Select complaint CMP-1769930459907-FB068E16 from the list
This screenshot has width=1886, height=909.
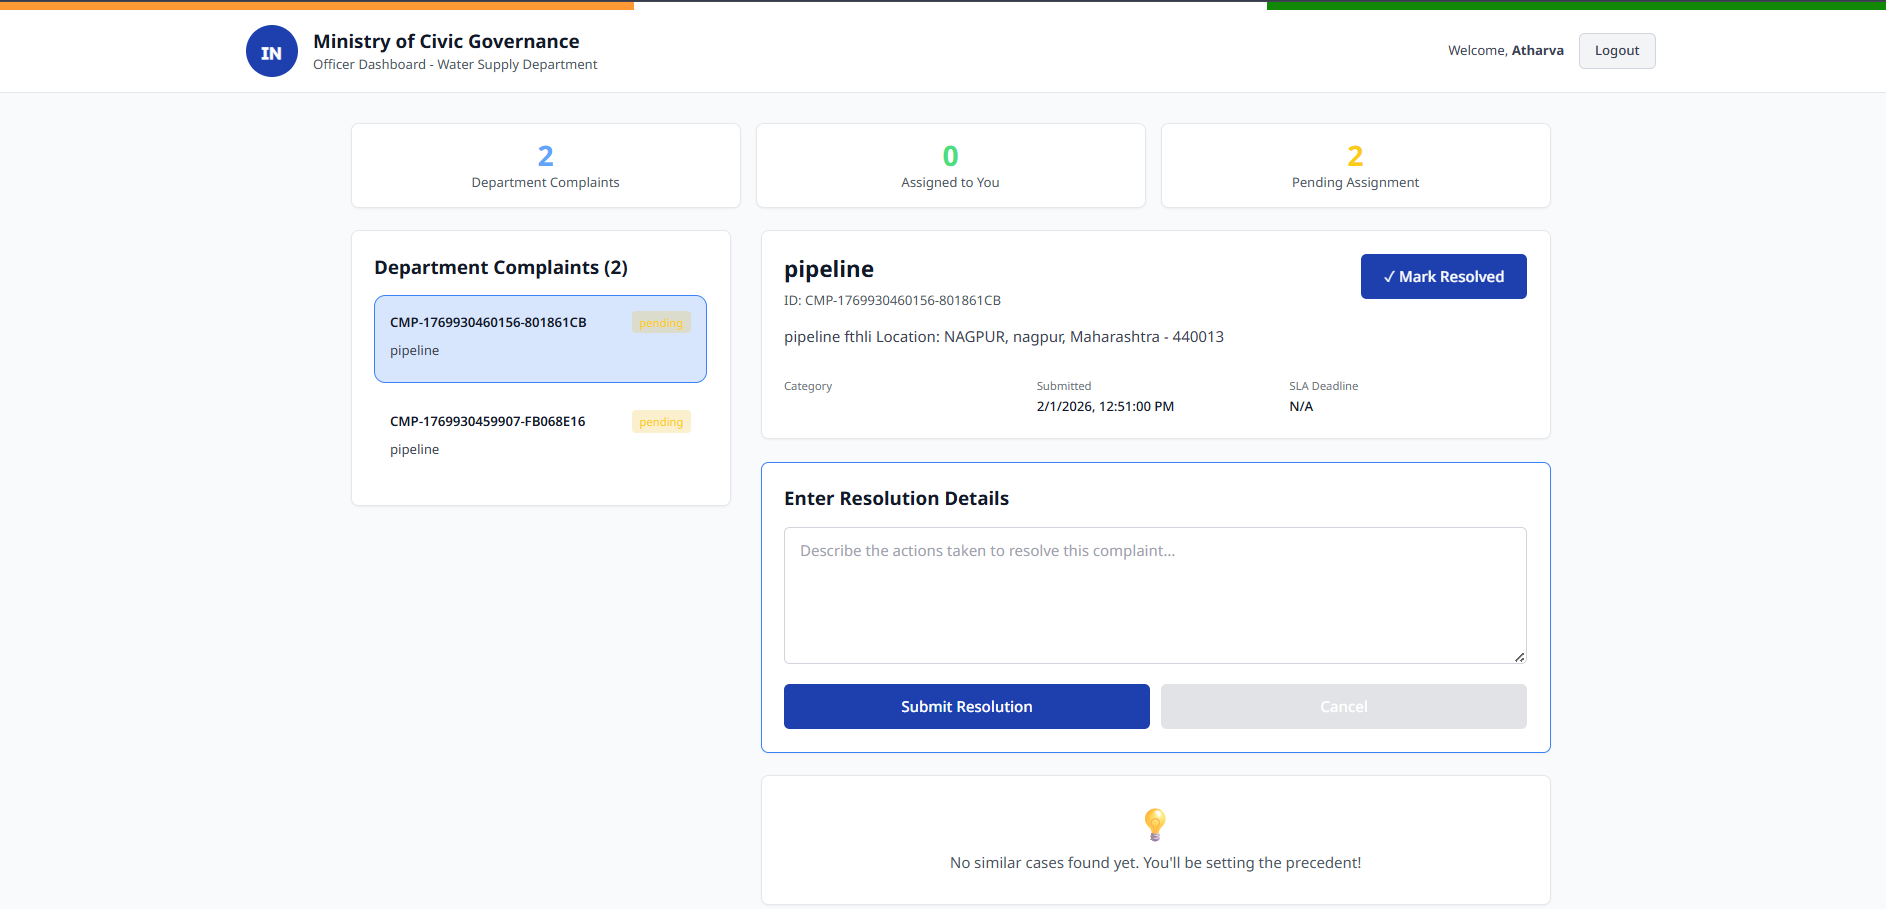540,435
